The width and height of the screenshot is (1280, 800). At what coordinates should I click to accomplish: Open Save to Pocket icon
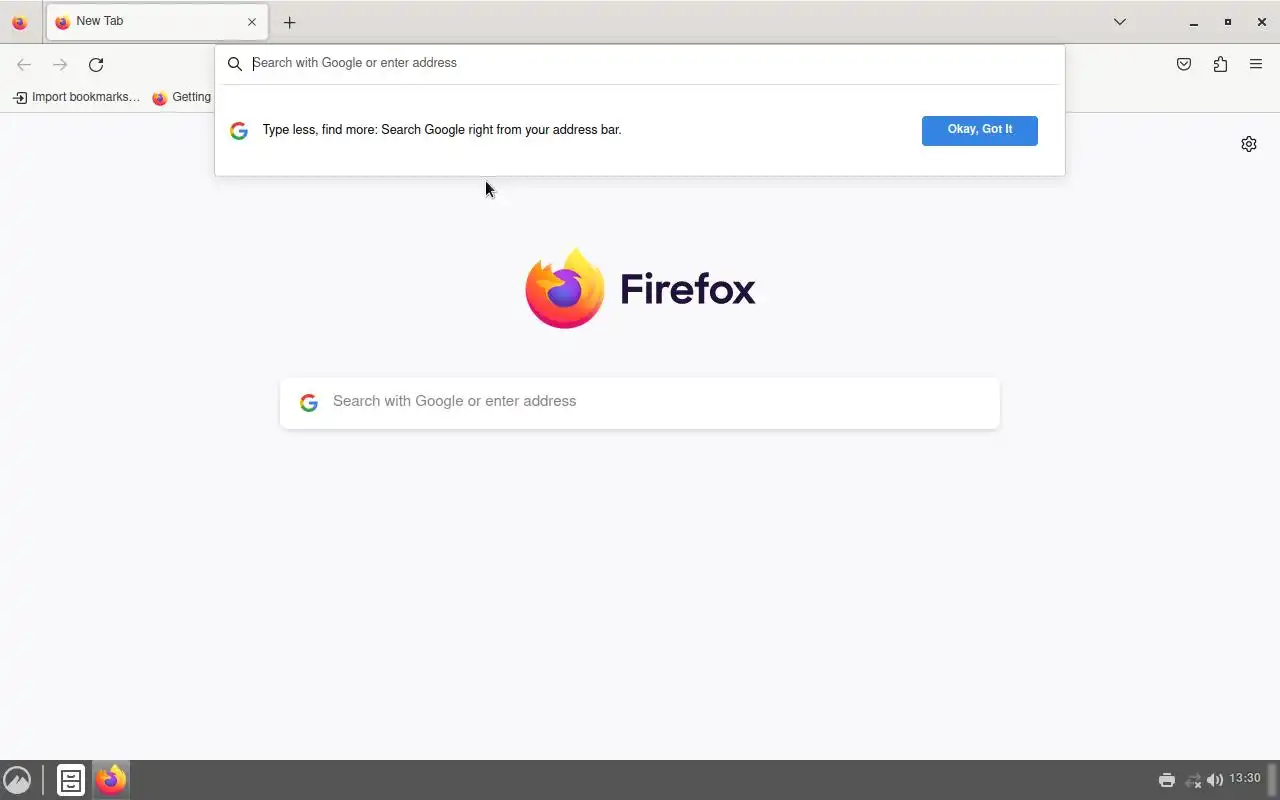pyautogui.click(x=1184, y=65)
